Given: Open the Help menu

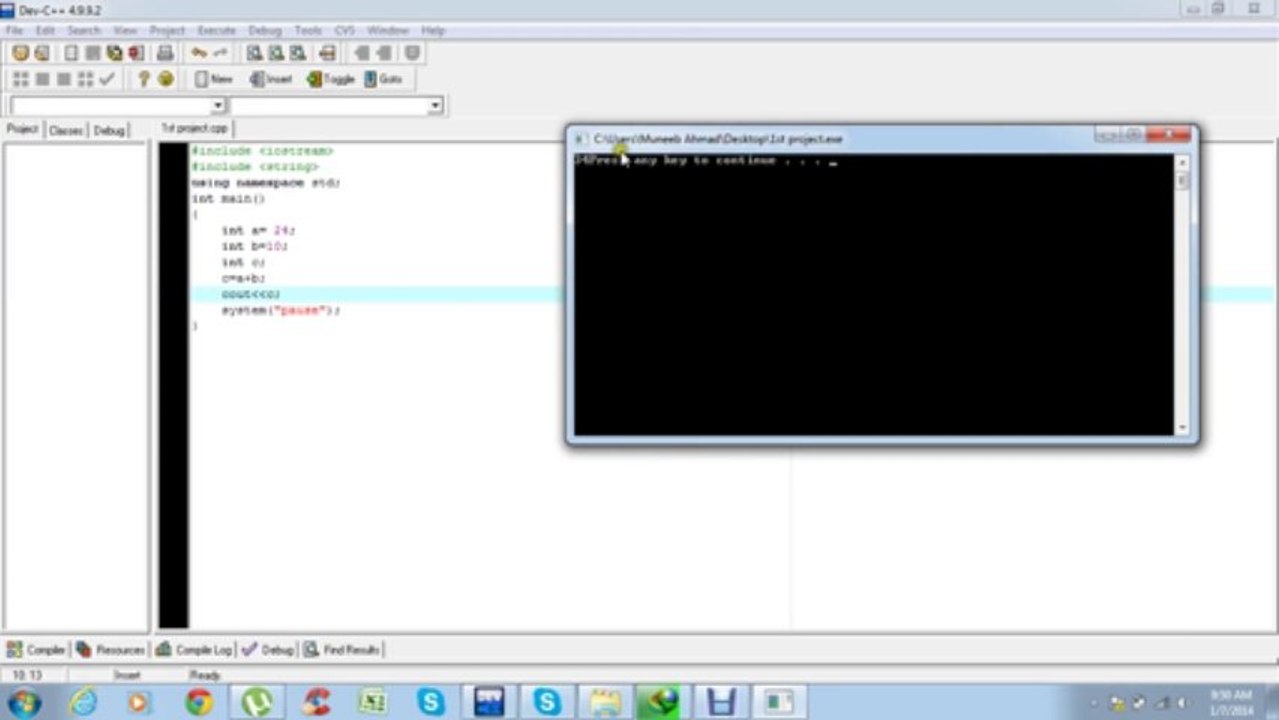Looking at the screenshot, I should tap(432, 31).
